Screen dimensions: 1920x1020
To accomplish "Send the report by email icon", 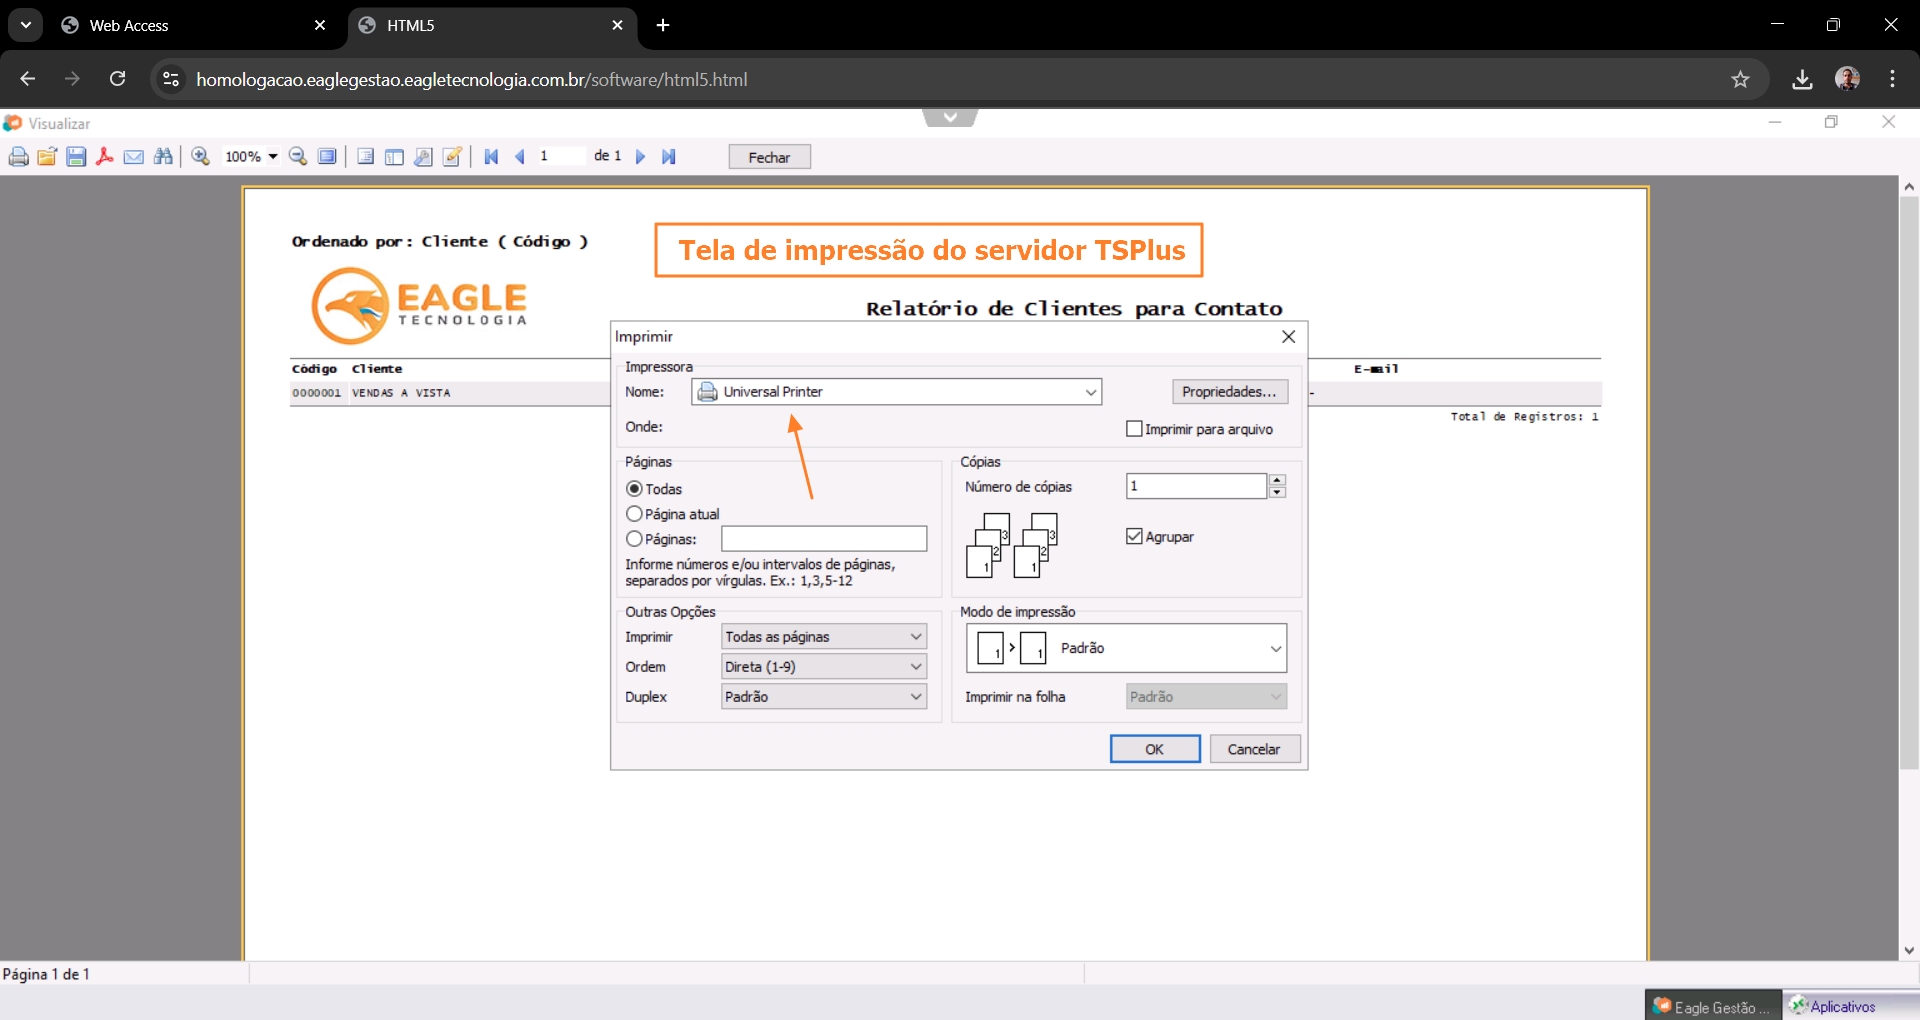I will click(134, 157).
